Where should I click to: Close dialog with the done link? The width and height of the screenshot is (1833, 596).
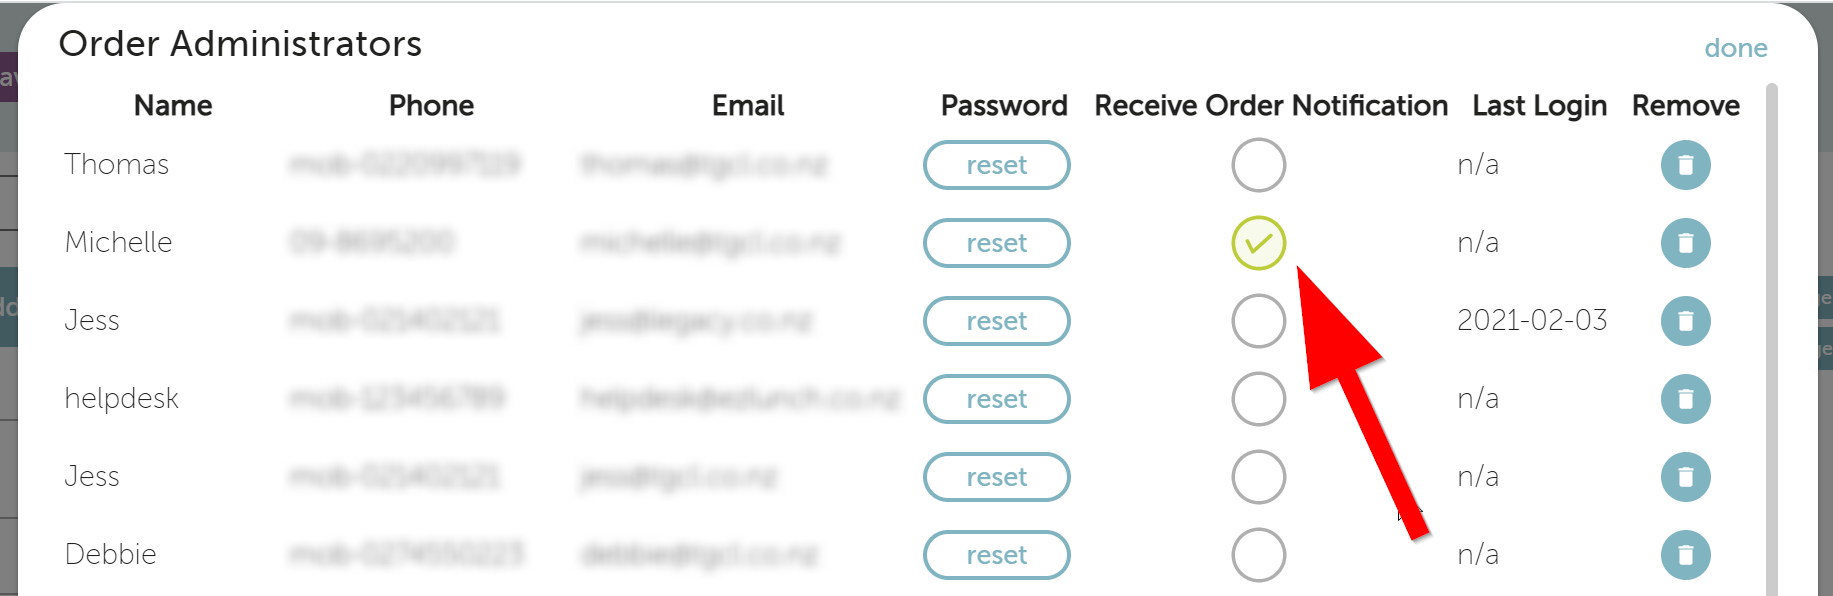pos(1735,48)
